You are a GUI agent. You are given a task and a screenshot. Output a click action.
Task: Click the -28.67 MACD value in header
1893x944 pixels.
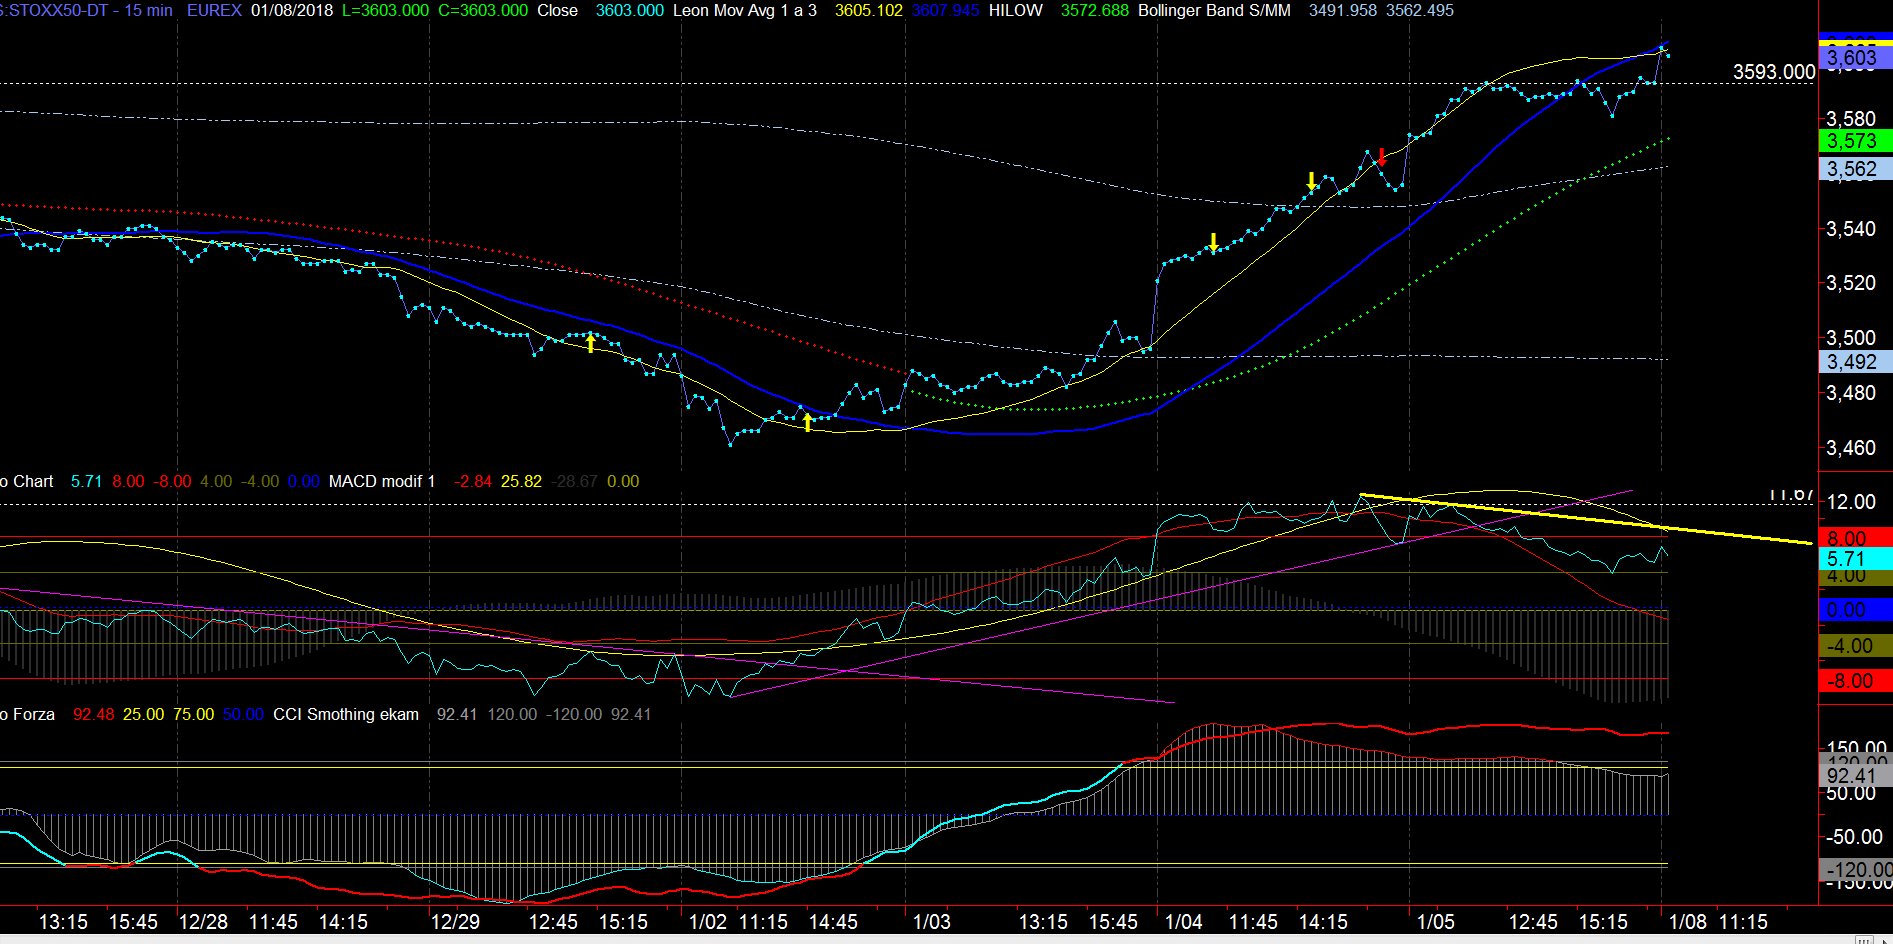click(574, 481)
